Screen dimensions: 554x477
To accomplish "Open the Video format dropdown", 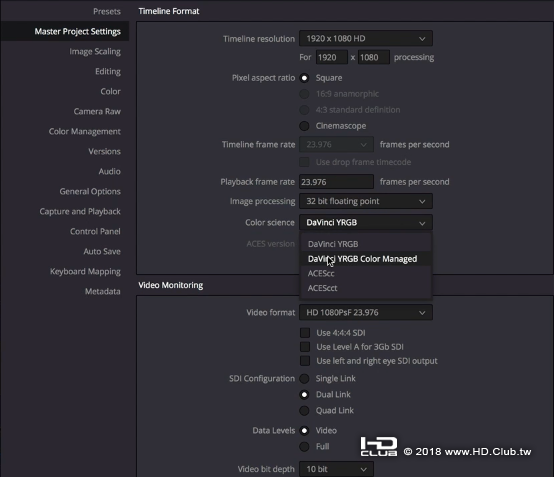I will coord(366,313).
